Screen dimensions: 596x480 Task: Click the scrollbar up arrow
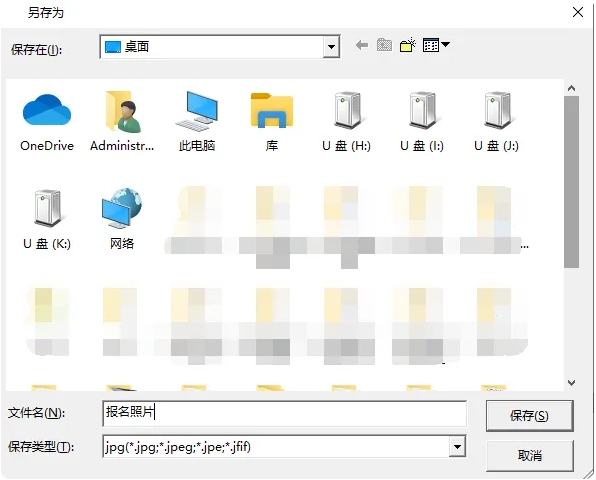[571, 88]
